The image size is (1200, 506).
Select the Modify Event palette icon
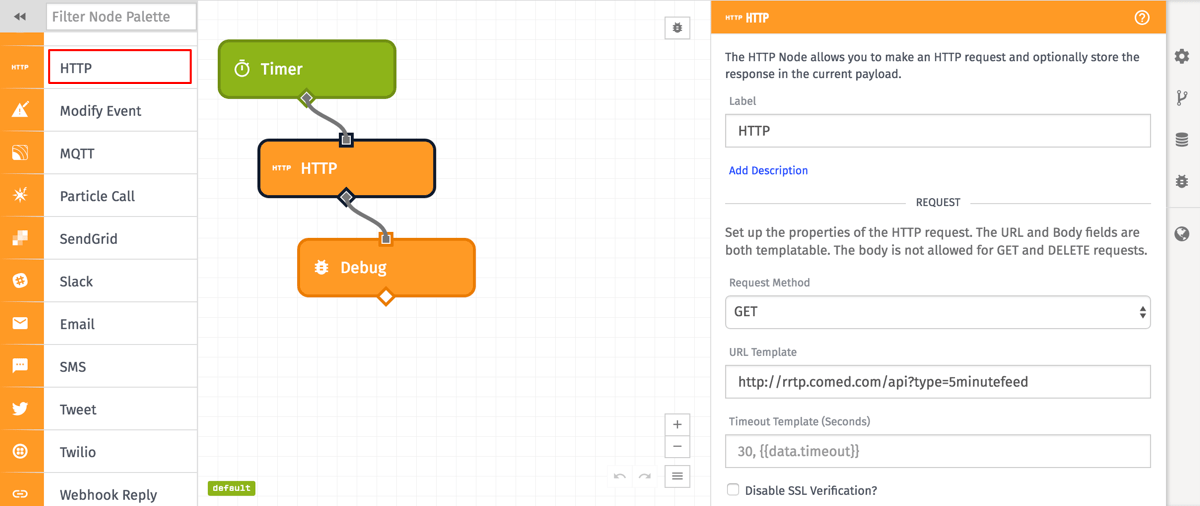pos(21,110)
